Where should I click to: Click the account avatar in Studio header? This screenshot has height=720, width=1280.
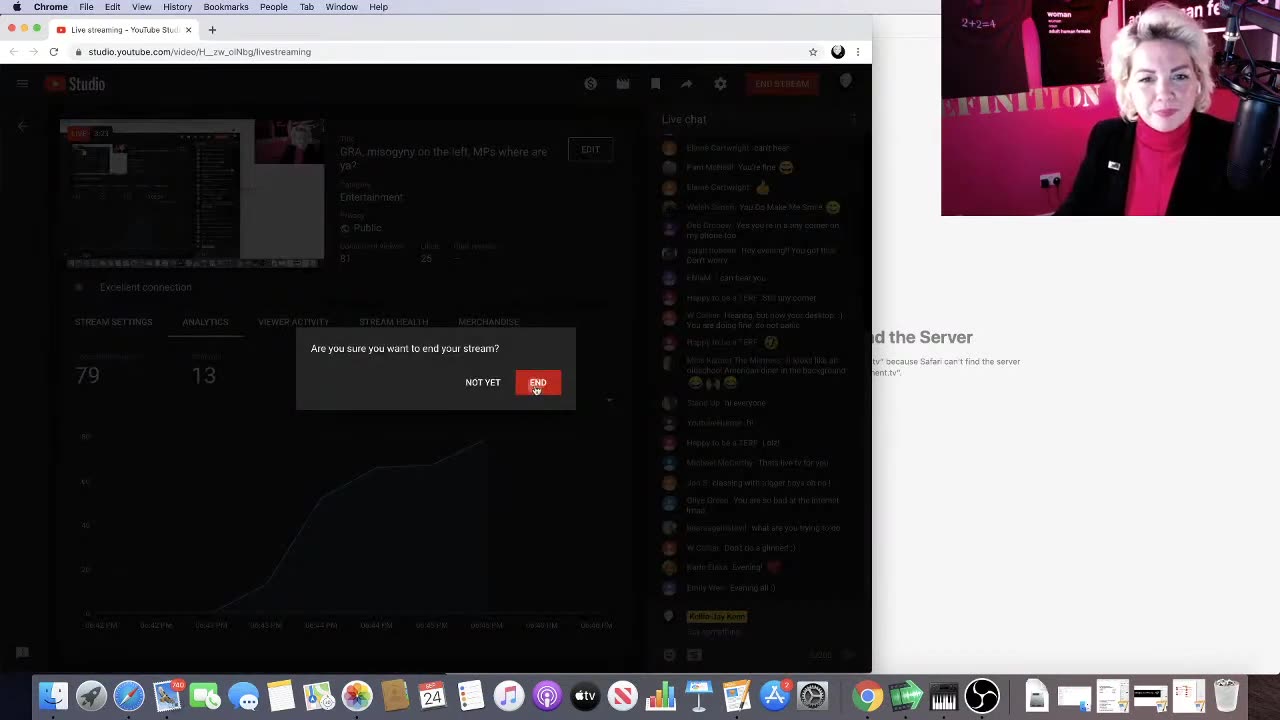[846, 83]
